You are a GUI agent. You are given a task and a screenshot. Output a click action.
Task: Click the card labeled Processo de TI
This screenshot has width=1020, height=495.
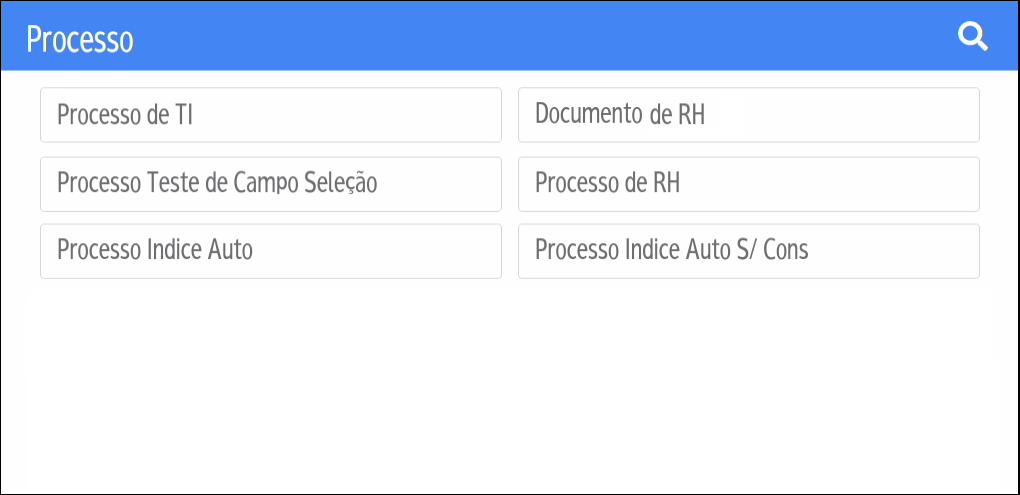[271, 115]
